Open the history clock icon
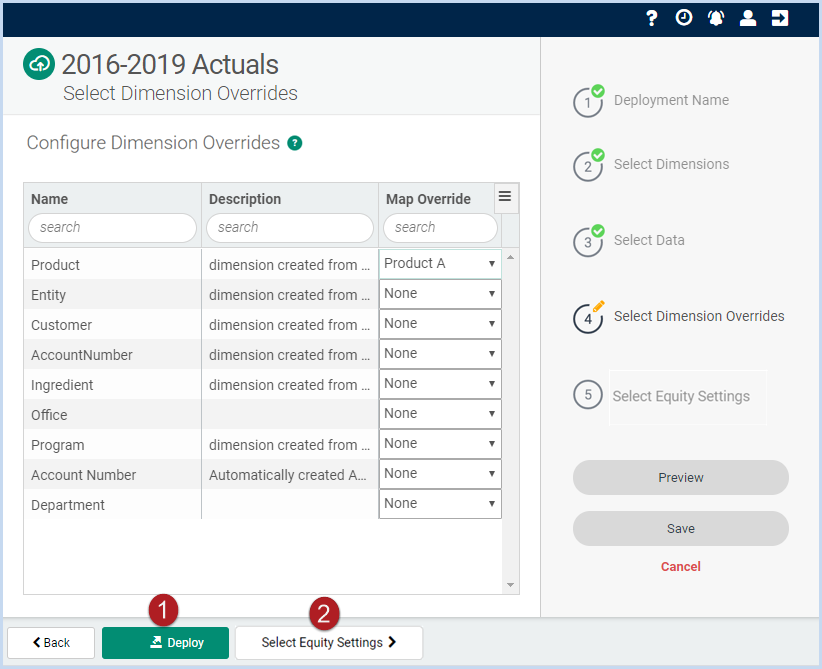The image size is (822, 669). coord(684,18)
